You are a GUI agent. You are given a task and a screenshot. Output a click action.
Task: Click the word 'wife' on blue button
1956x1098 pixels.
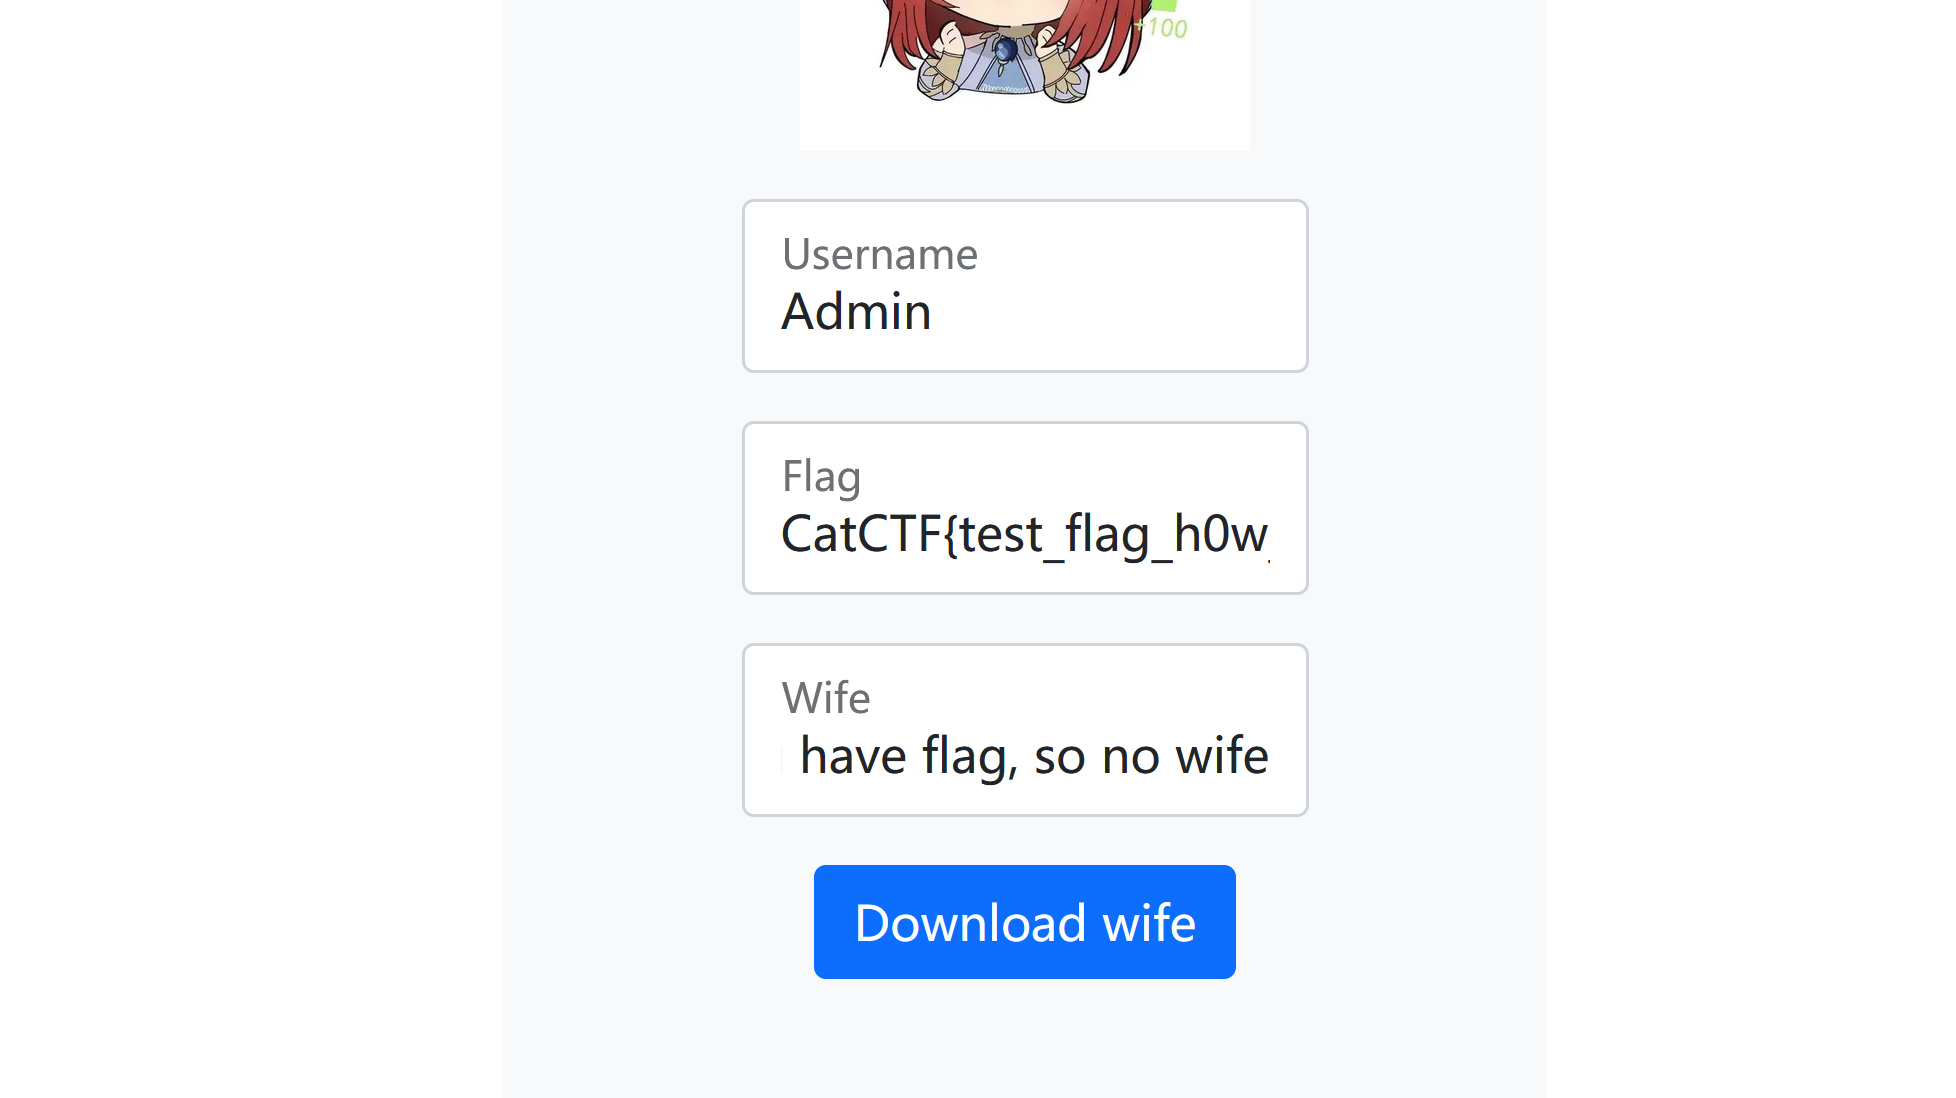(1149, 922)
